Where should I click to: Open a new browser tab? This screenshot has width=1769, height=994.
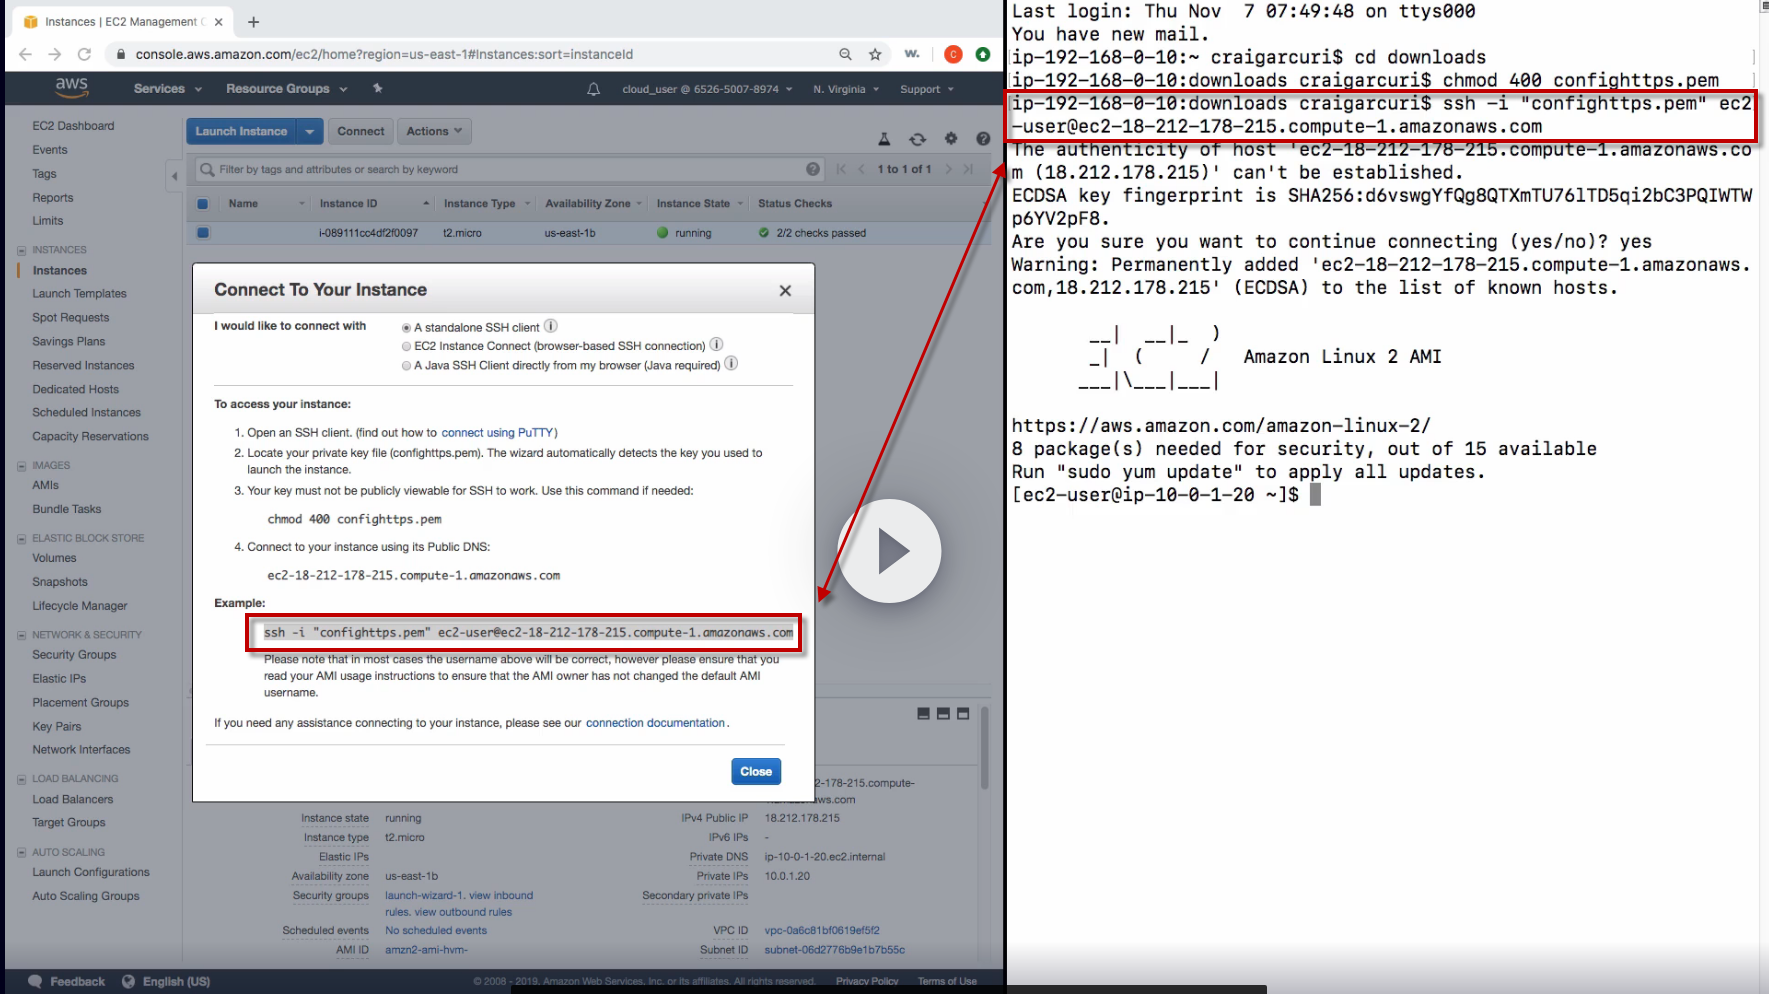coord(254,21)
